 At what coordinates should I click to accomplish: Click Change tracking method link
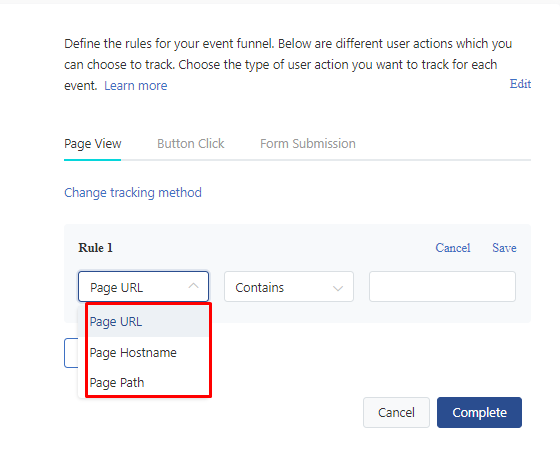coord(133,193)
